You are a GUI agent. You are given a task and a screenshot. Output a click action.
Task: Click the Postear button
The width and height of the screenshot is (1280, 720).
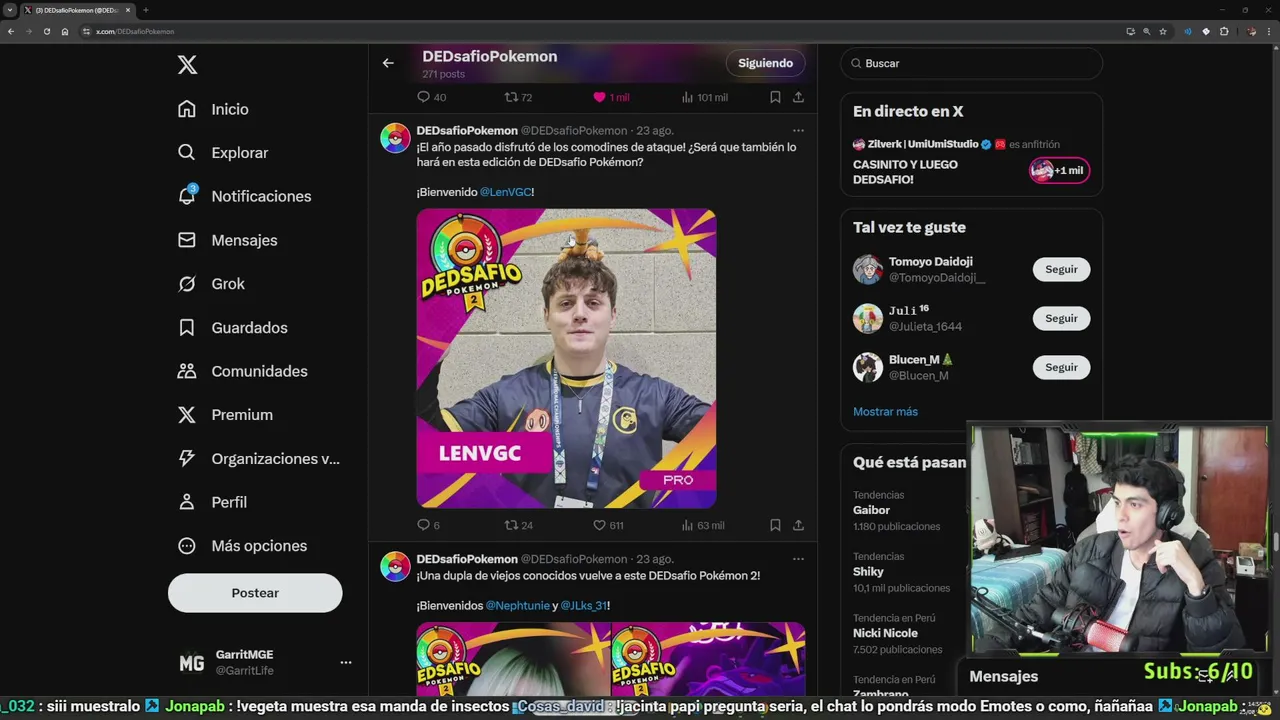click(255, 593)
